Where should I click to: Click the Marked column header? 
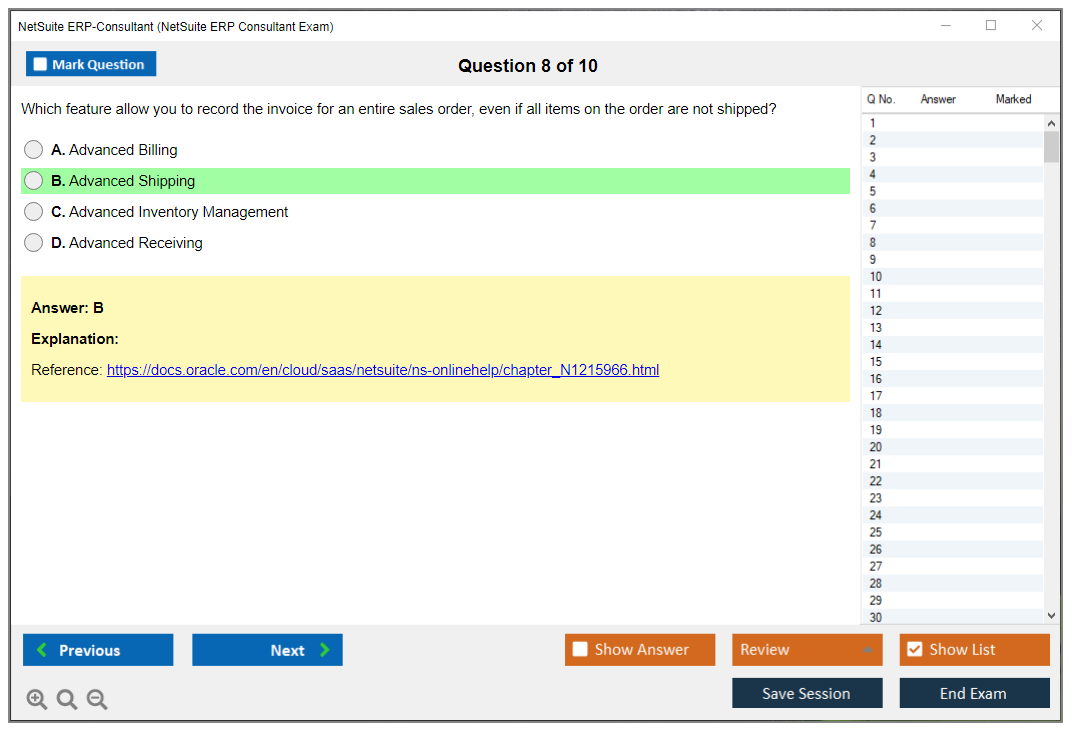(1013, 99)
